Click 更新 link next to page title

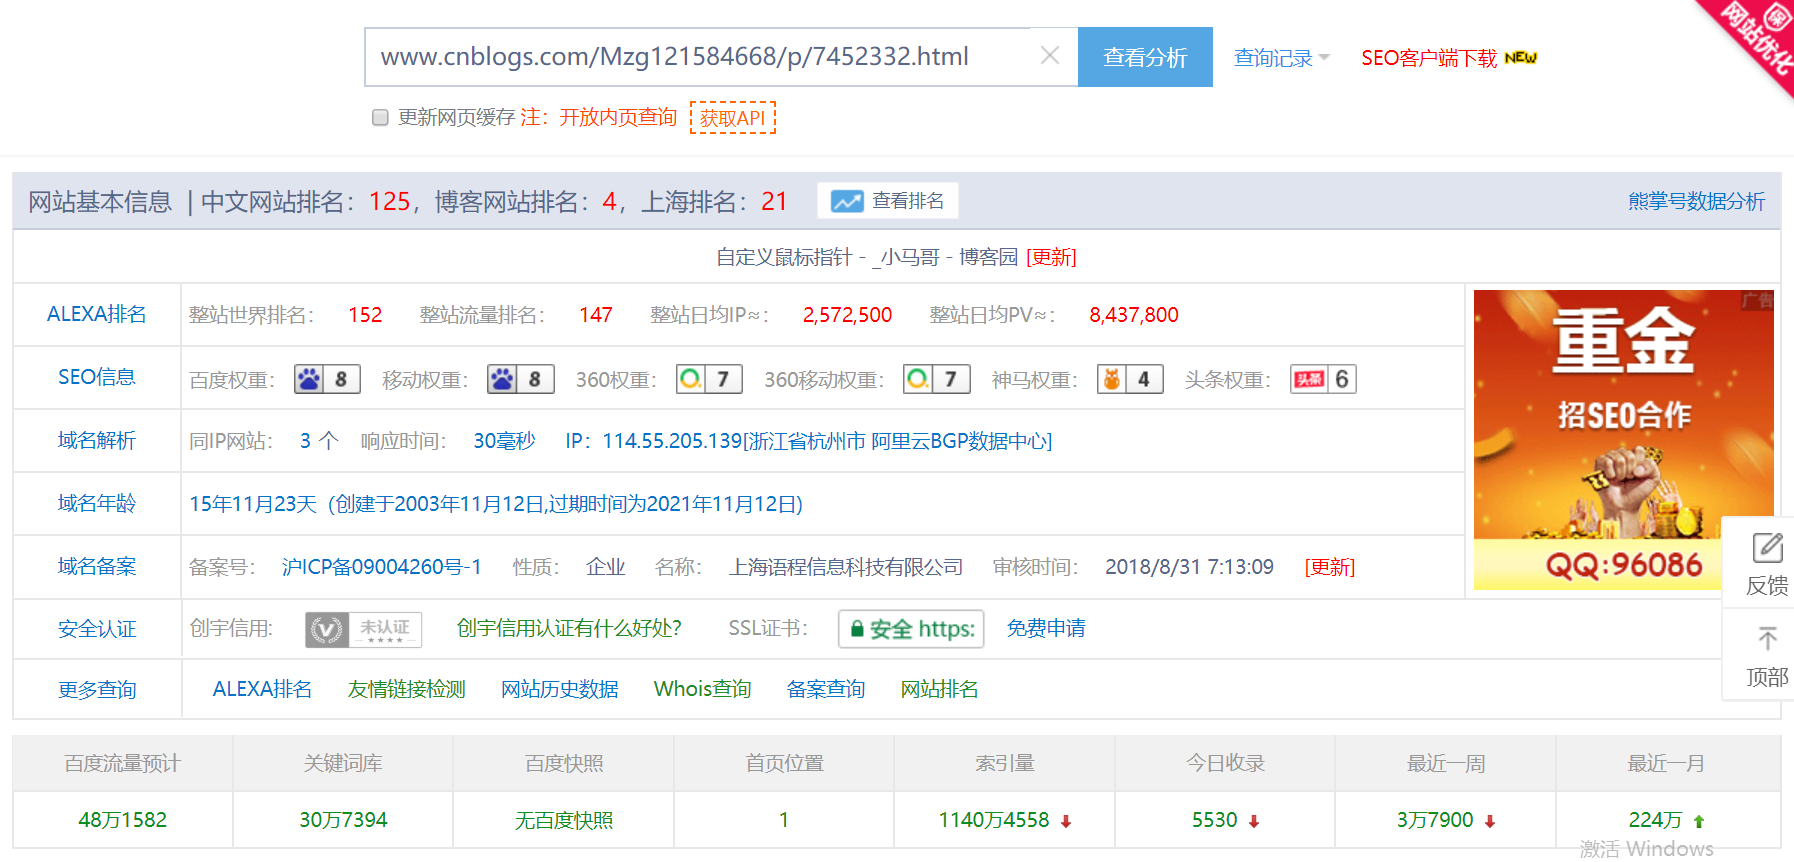[x=1051, y=257]
